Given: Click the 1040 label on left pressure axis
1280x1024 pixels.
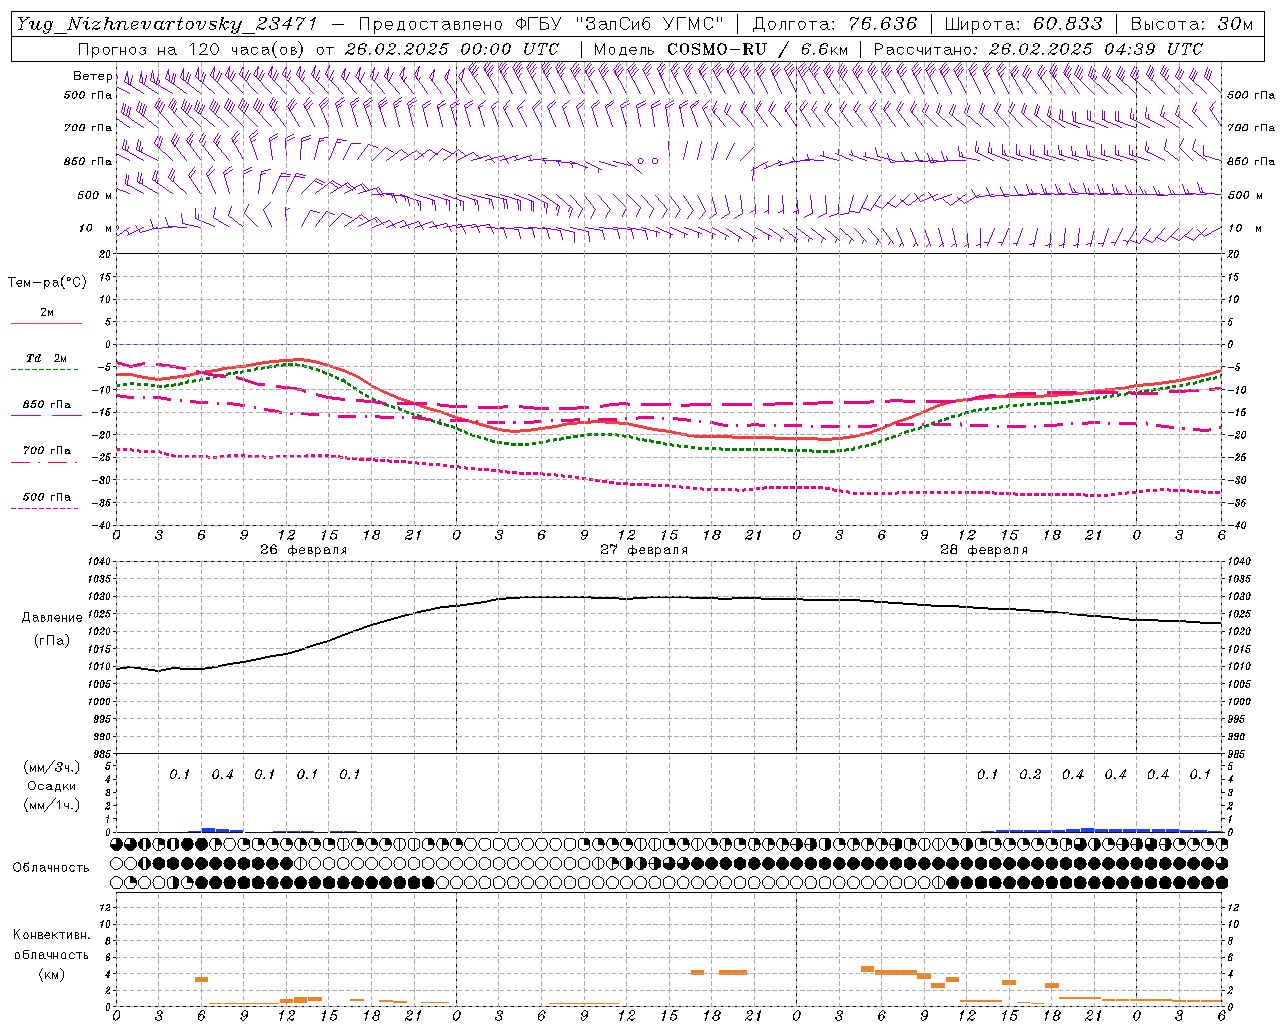Looking at the screenshot, I should (100, 562).
